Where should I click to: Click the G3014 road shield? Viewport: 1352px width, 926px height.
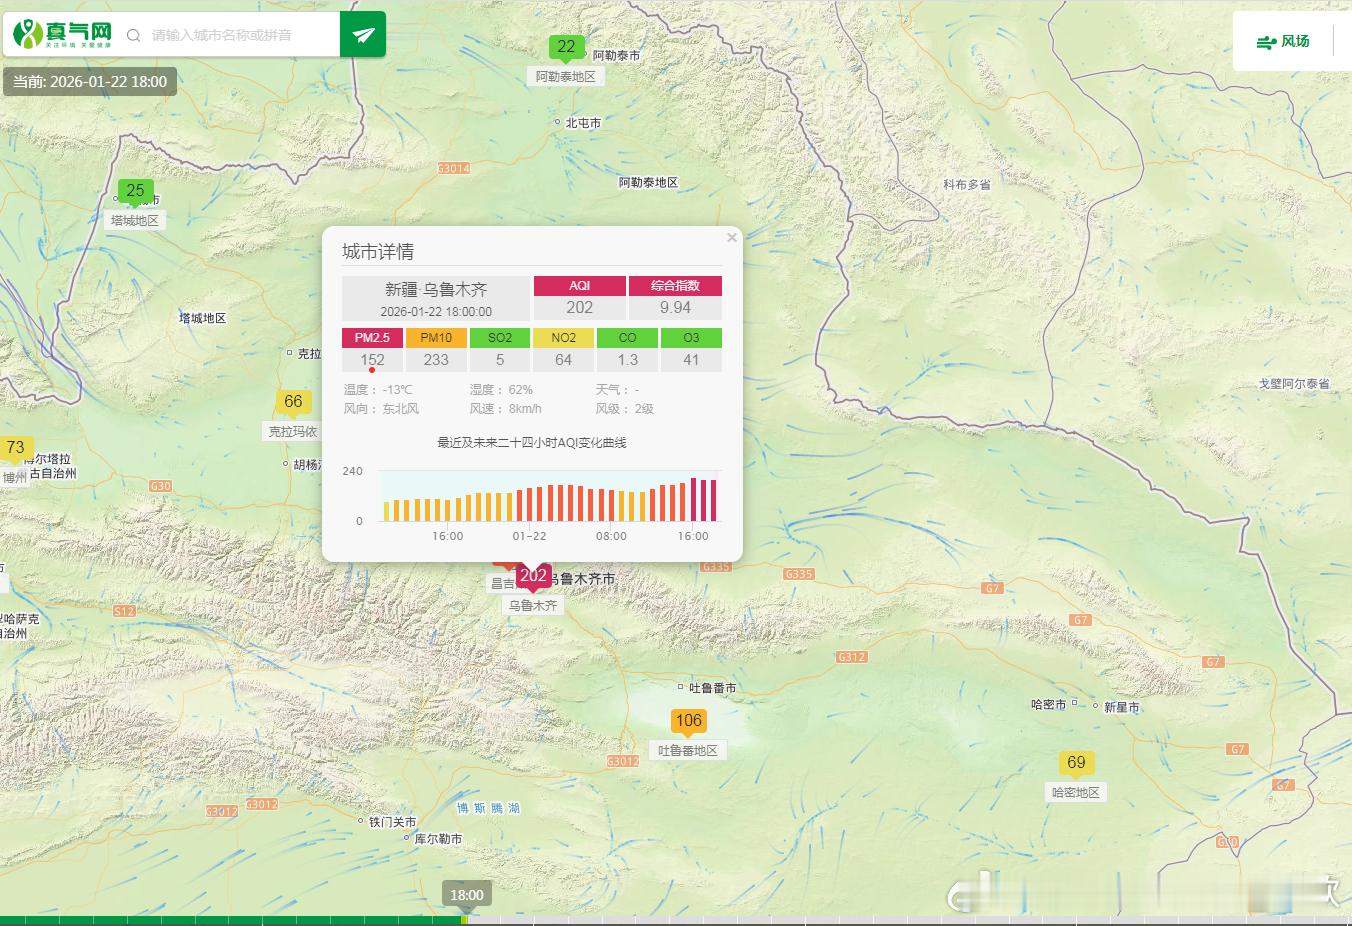pos(454,168)
